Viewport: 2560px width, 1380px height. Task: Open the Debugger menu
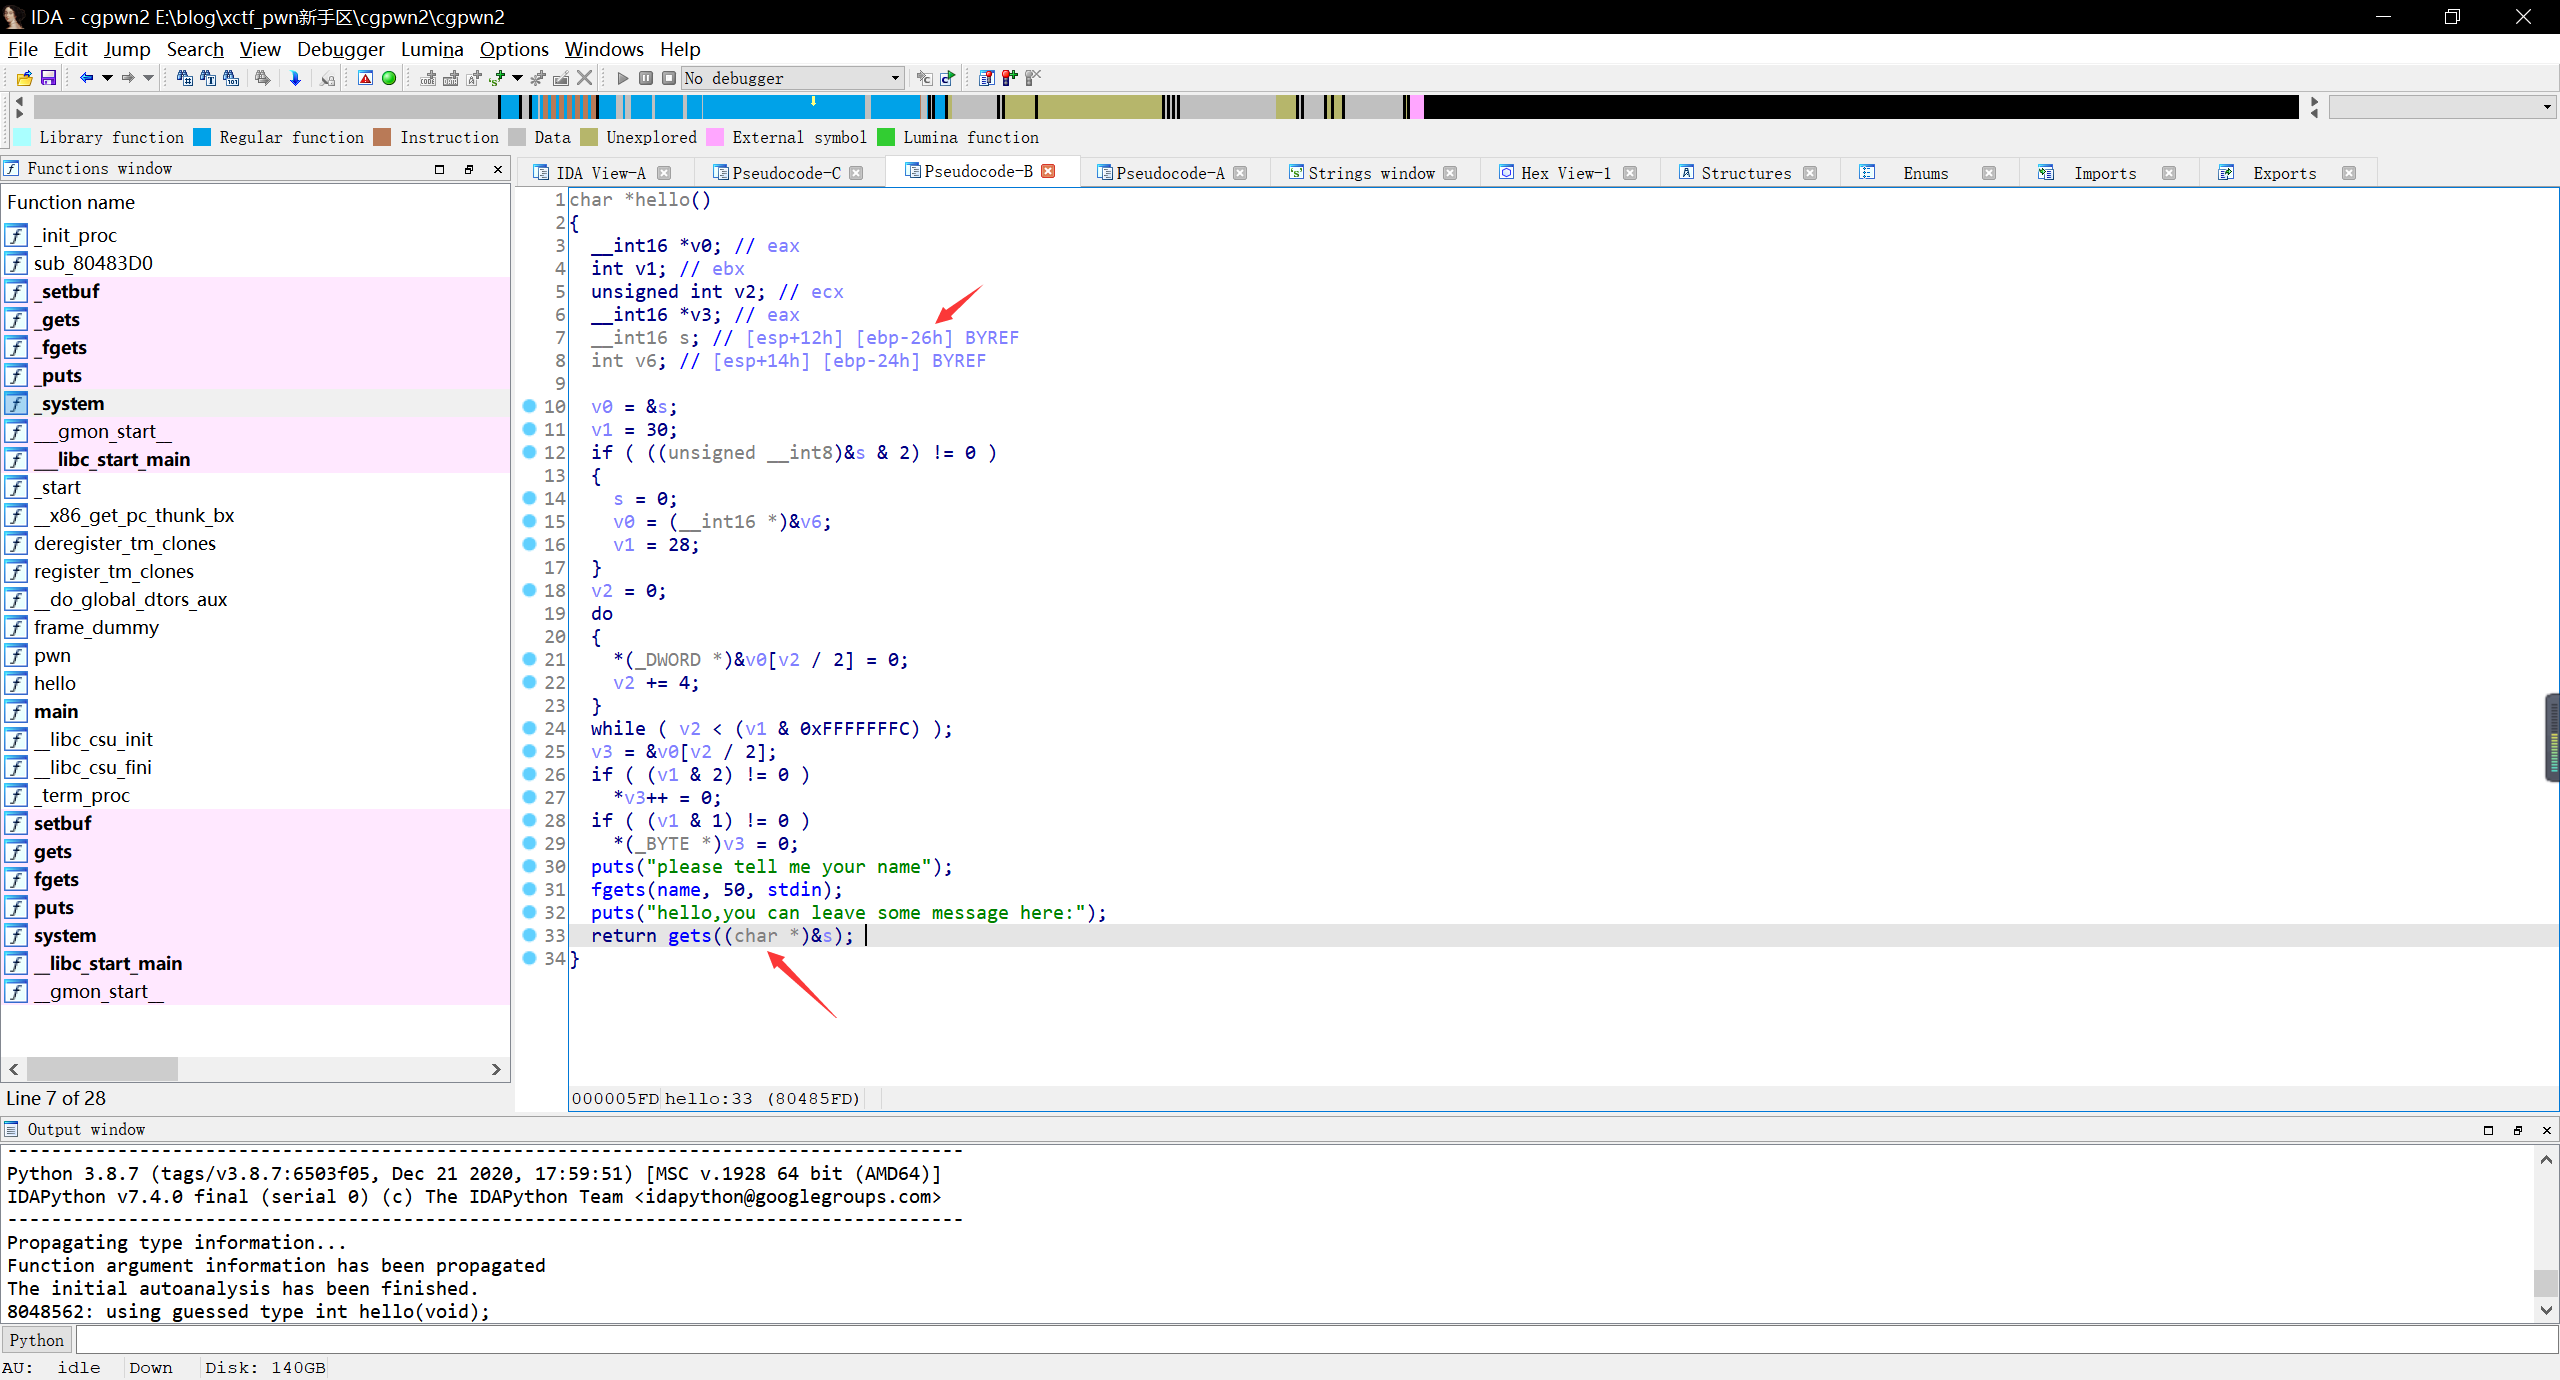[340, 49]
